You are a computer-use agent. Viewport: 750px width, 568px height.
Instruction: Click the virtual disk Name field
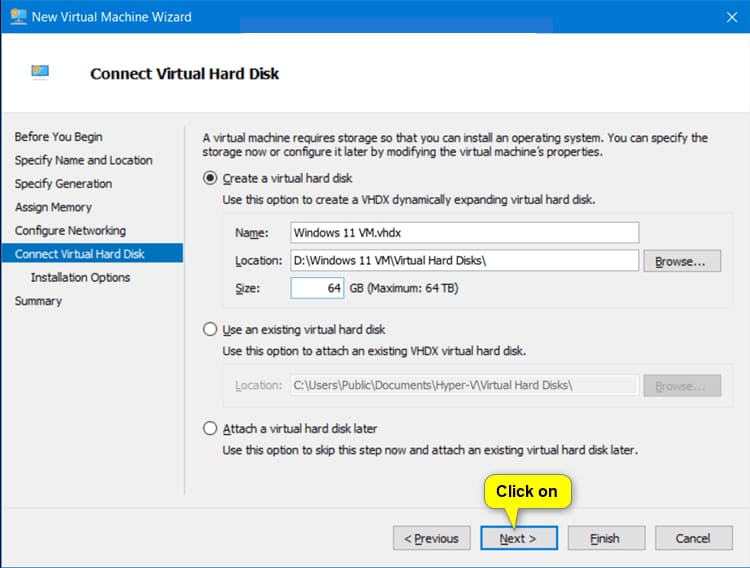point(464,232)
